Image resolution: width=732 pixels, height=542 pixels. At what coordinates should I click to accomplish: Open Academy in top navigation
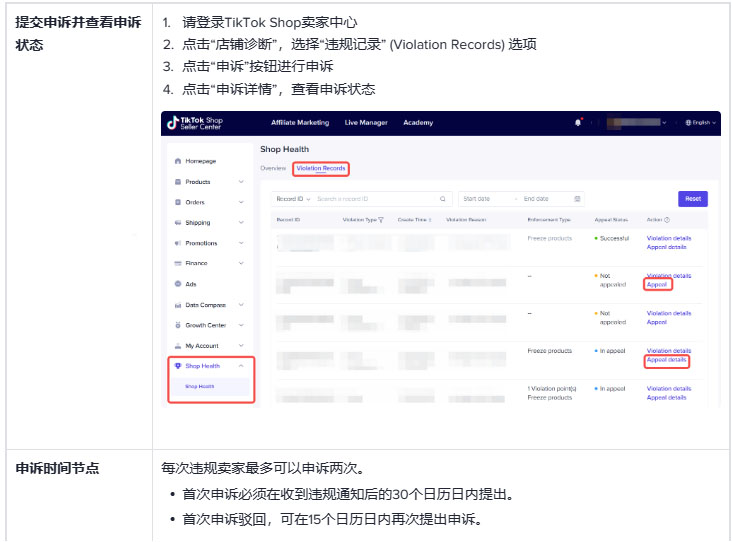point(418,122)
